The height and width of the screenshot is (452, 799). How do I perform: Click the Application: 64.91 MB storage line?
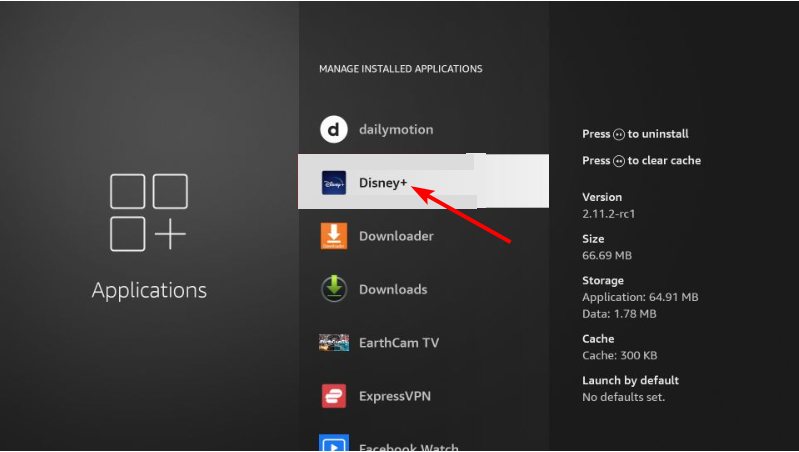pos(640,297)
